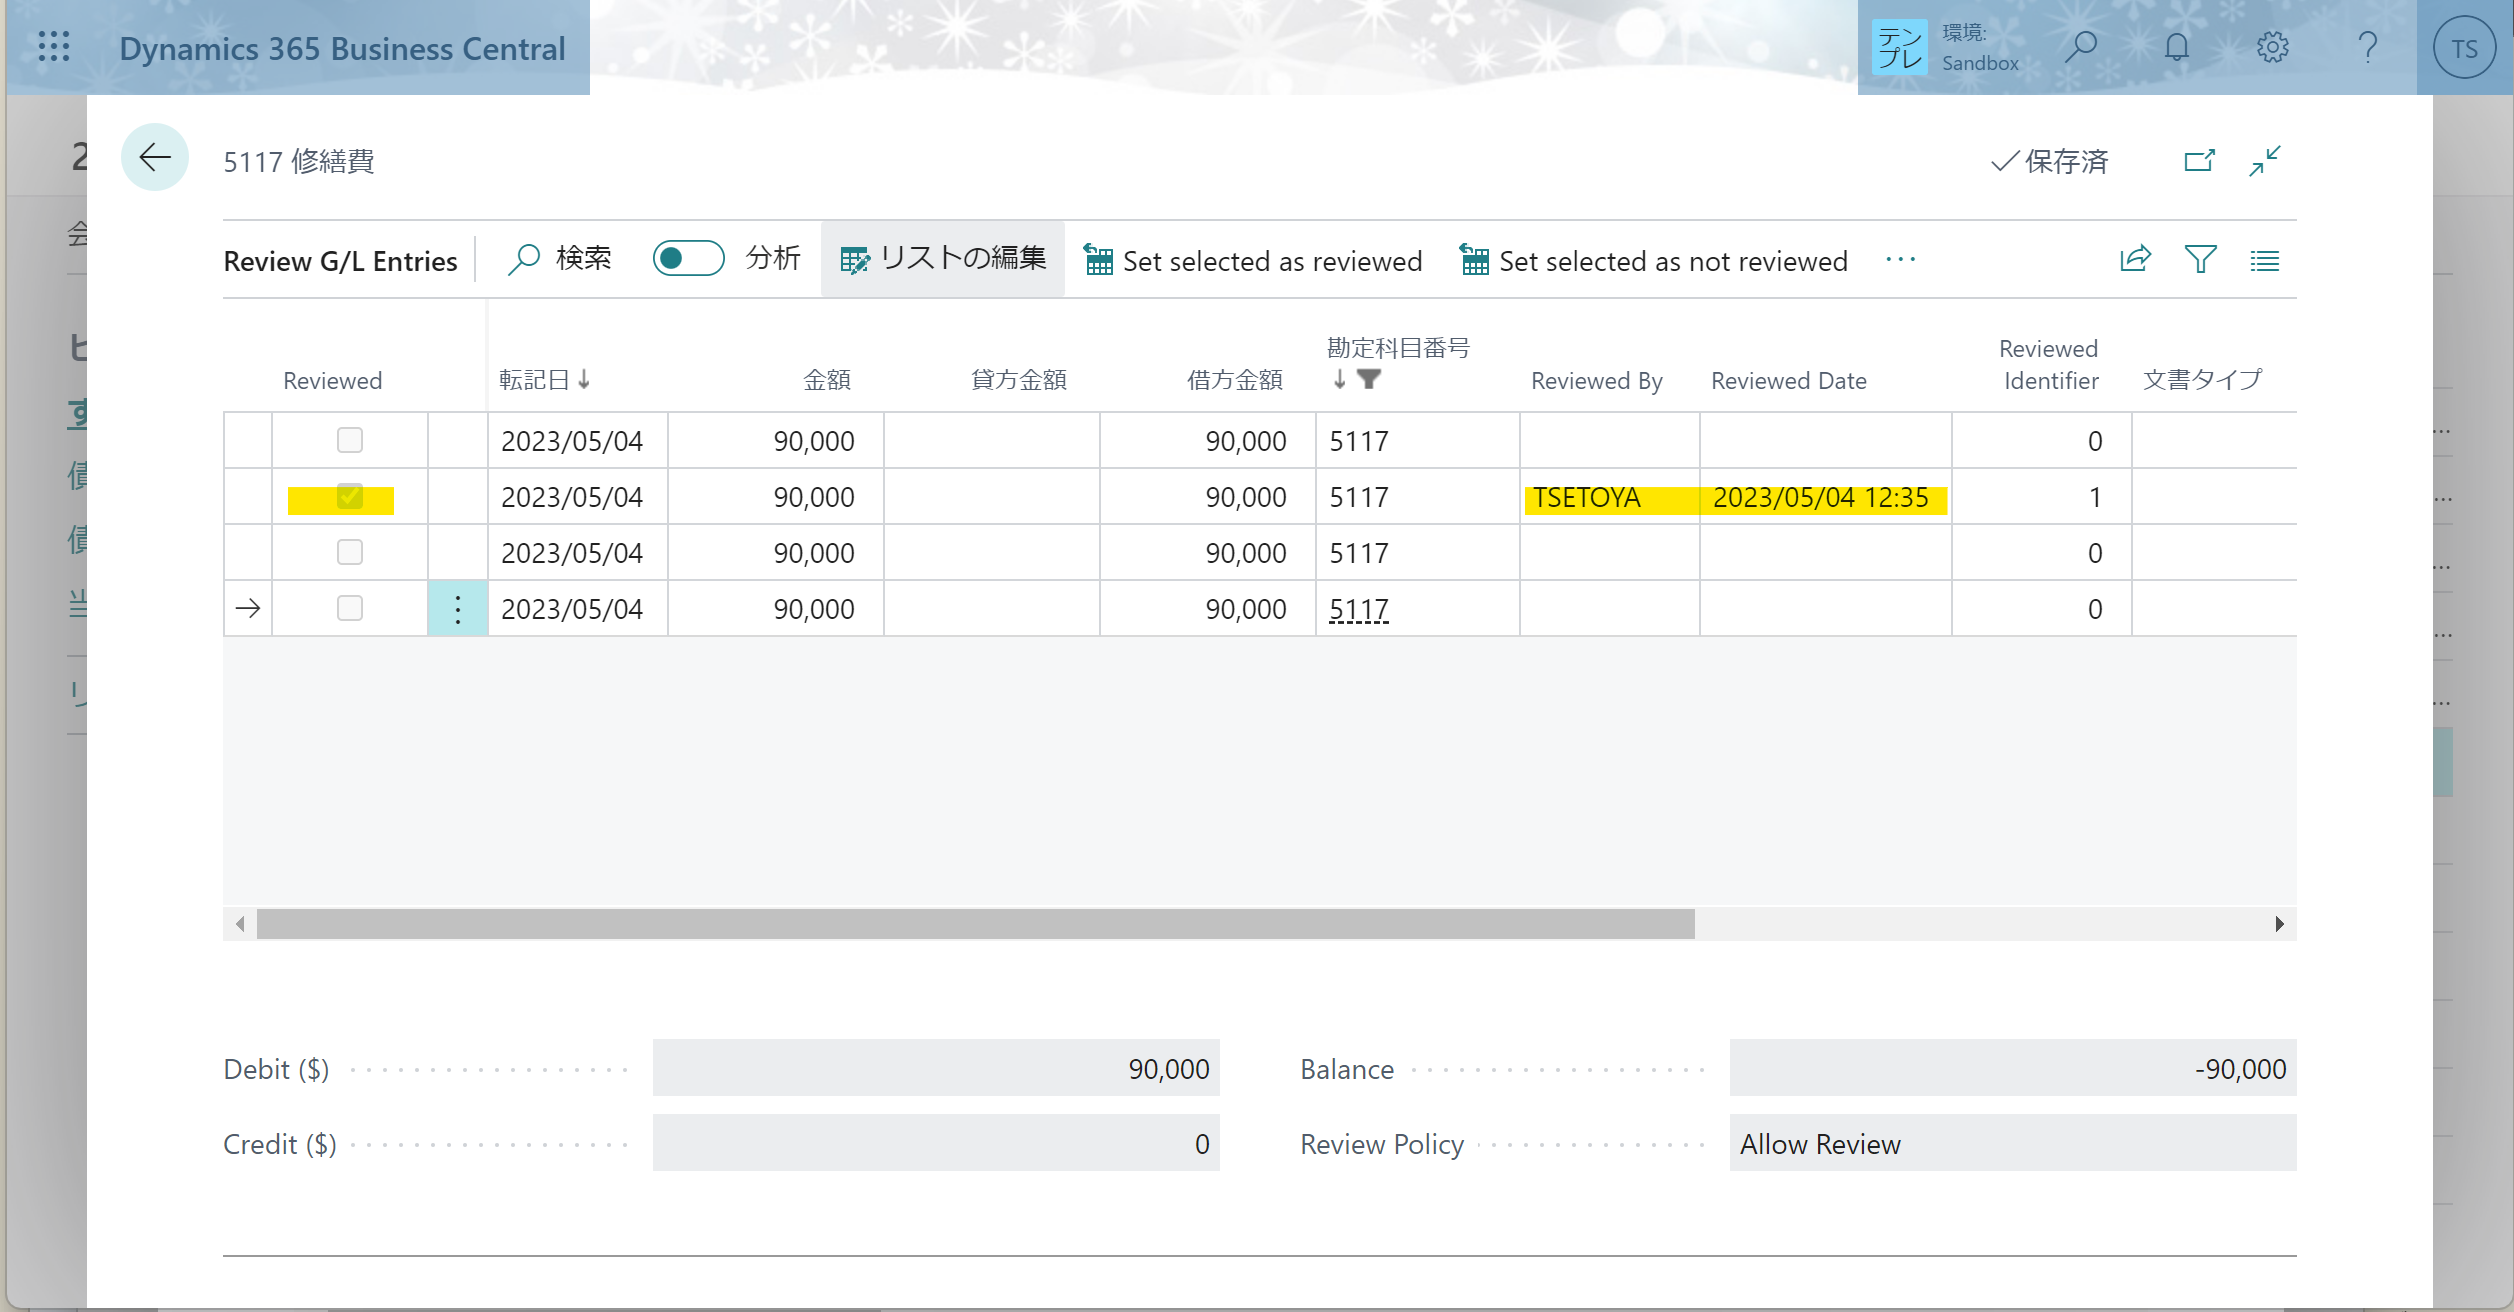2514x1312 pixels.
Task: Click Set selected as reviewed
Action: [1253, 261]
